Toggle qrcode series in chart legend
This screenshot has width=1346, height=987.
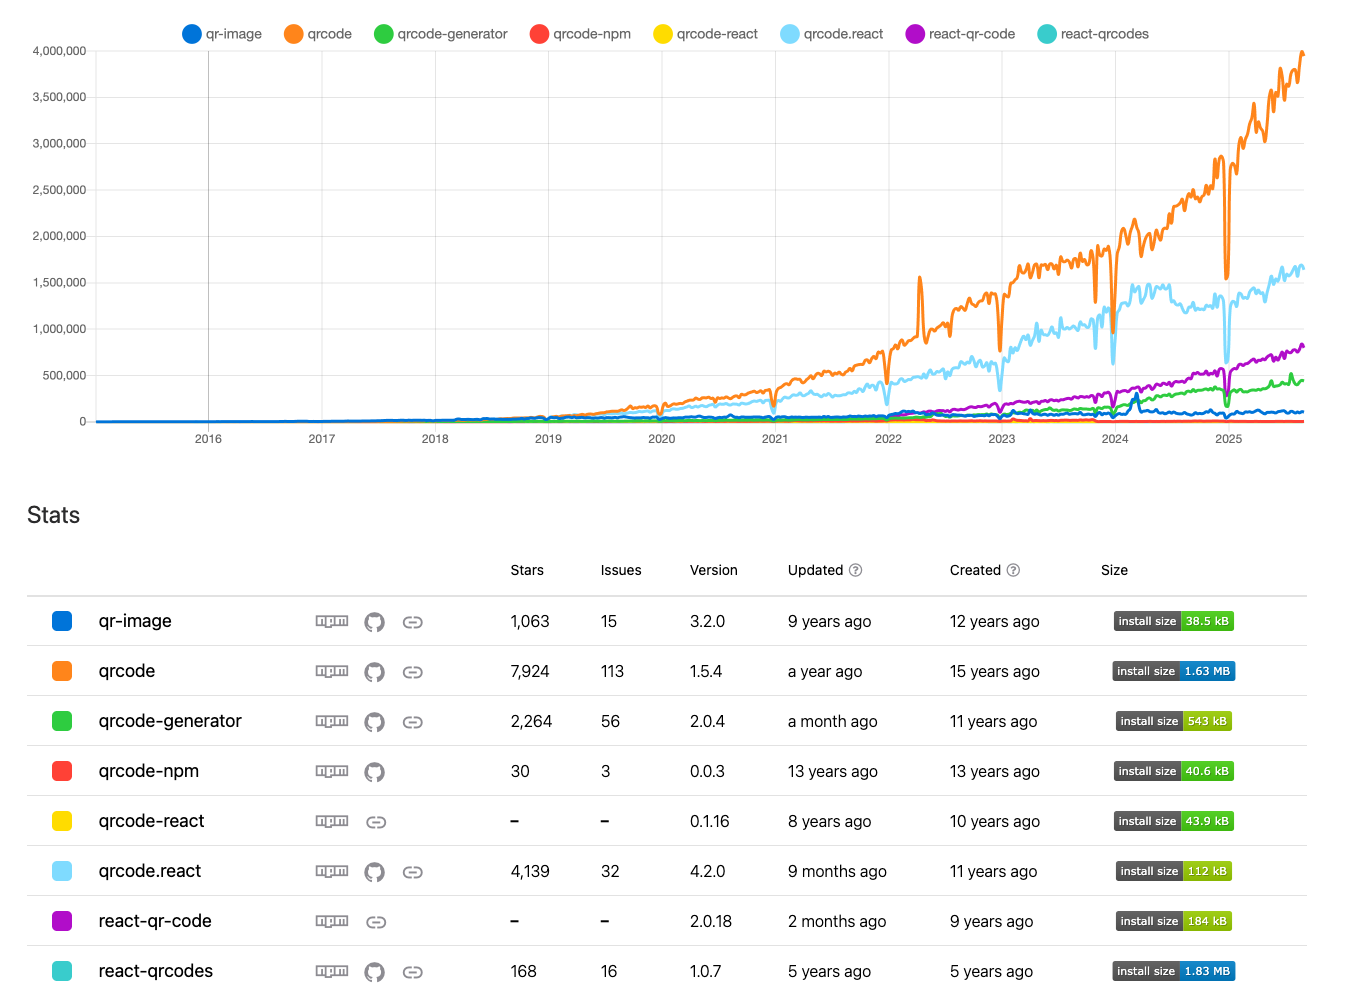click(x=318, y=34)
